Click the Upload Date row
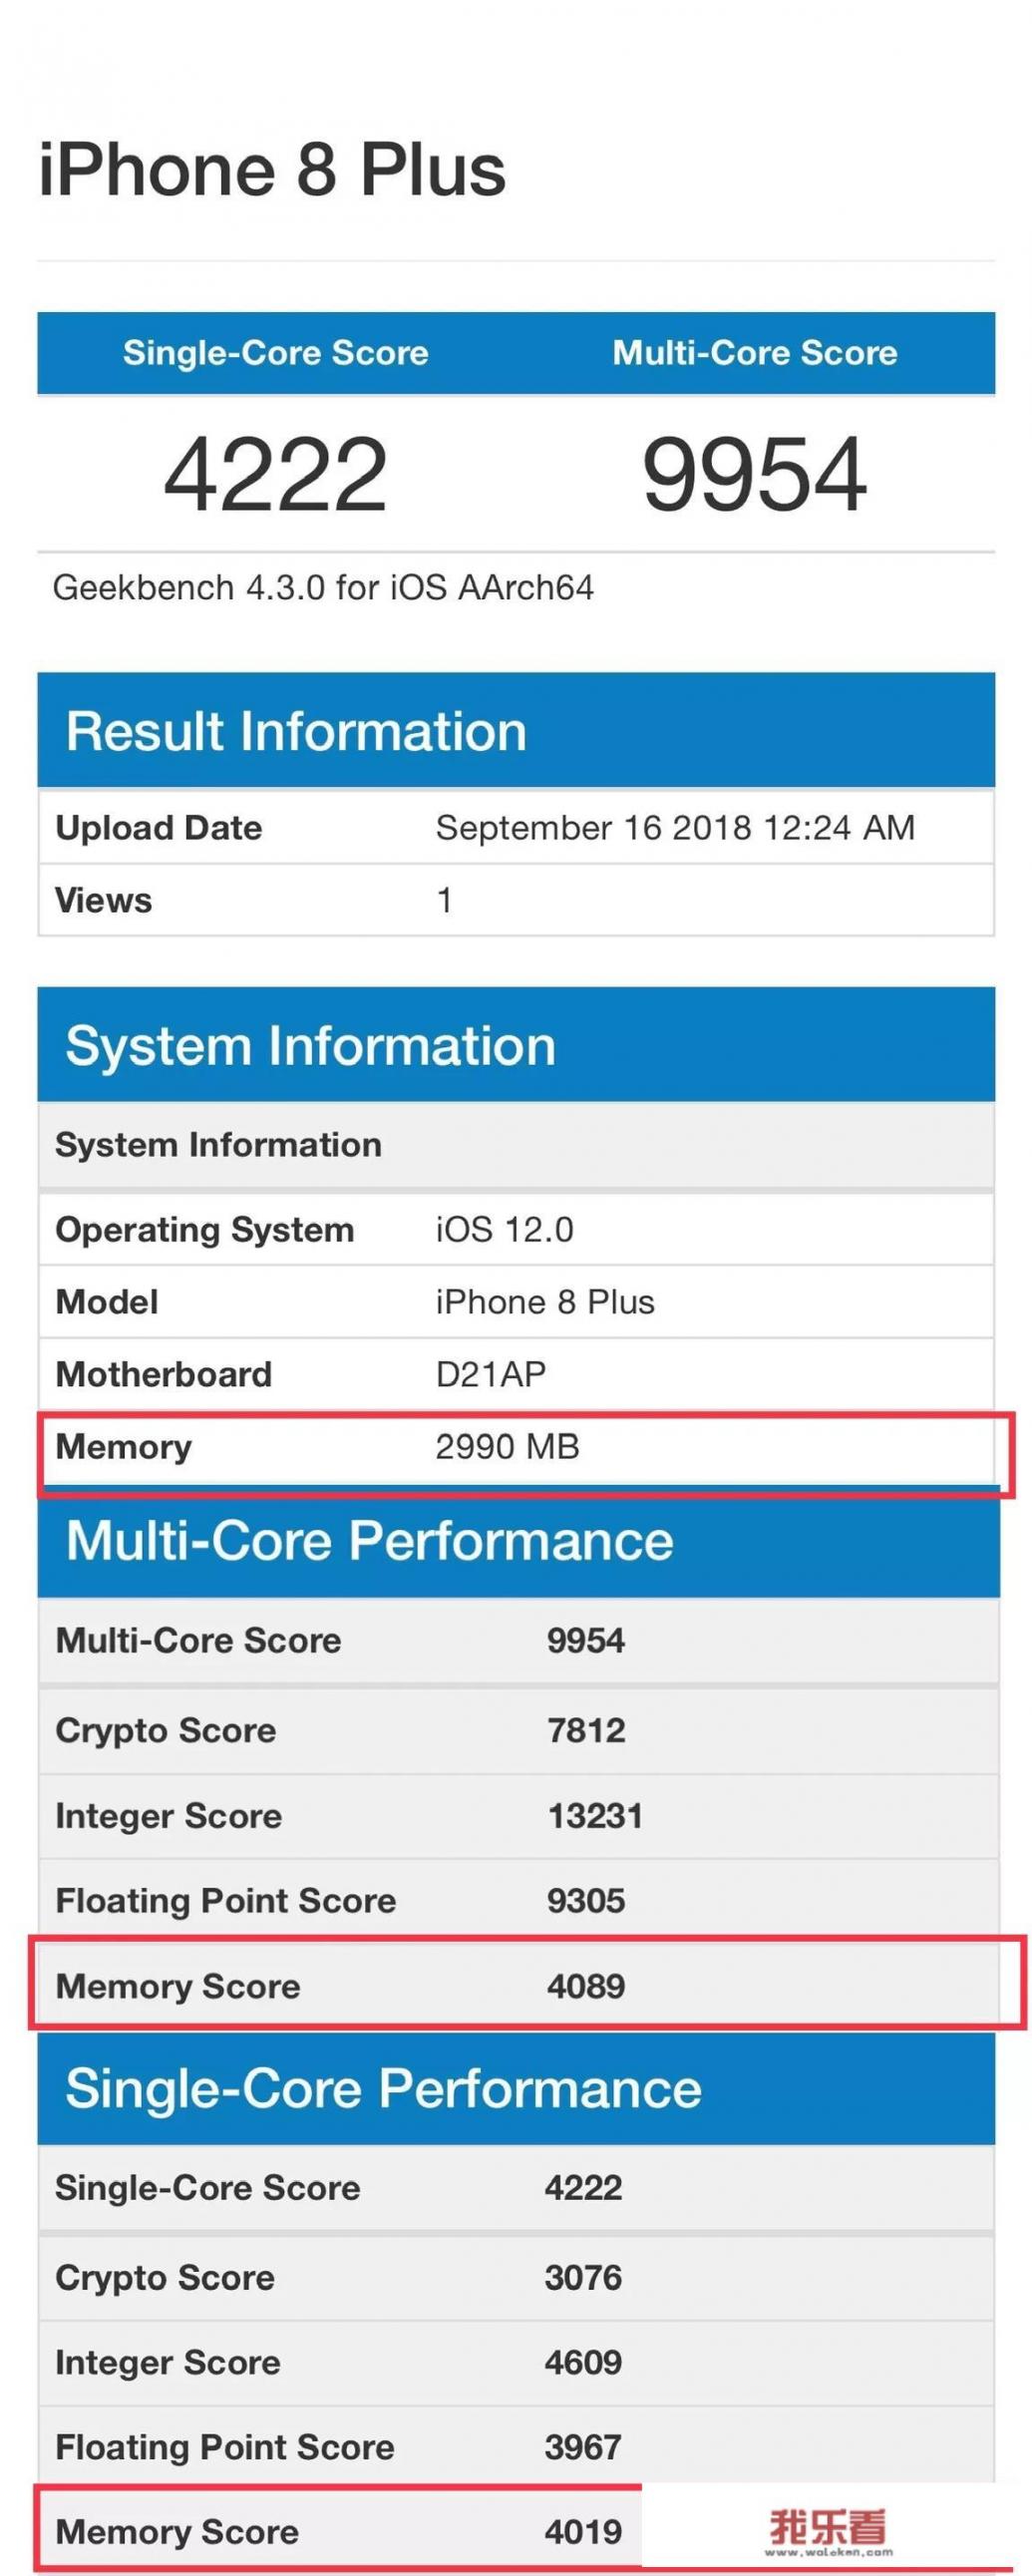The image size is (1032, 2576). click(516, 827)
